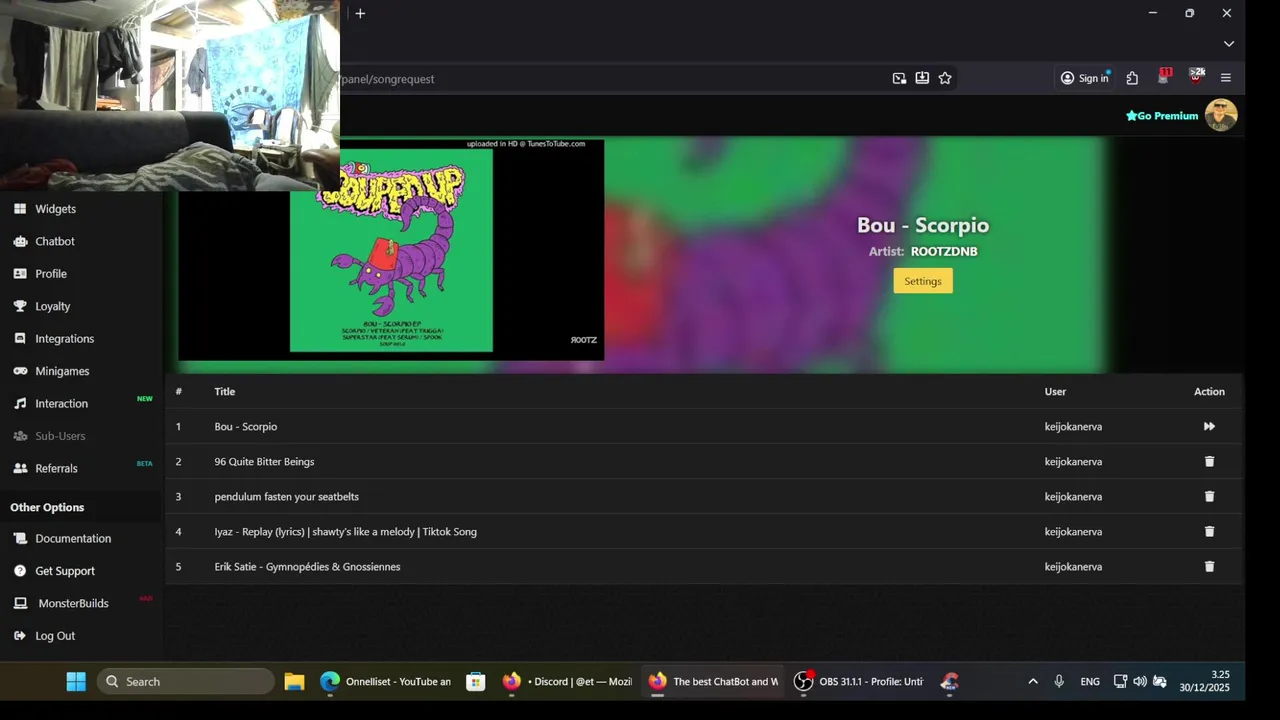Click the Widgets grid icon
This screenshot has width=1280, height=720.
(x=20, y=209)
